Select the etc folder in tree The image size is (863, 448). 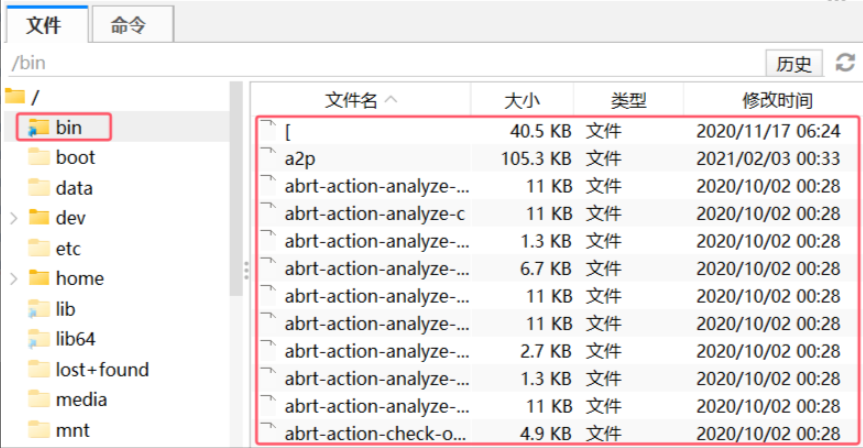click(68, 249)
